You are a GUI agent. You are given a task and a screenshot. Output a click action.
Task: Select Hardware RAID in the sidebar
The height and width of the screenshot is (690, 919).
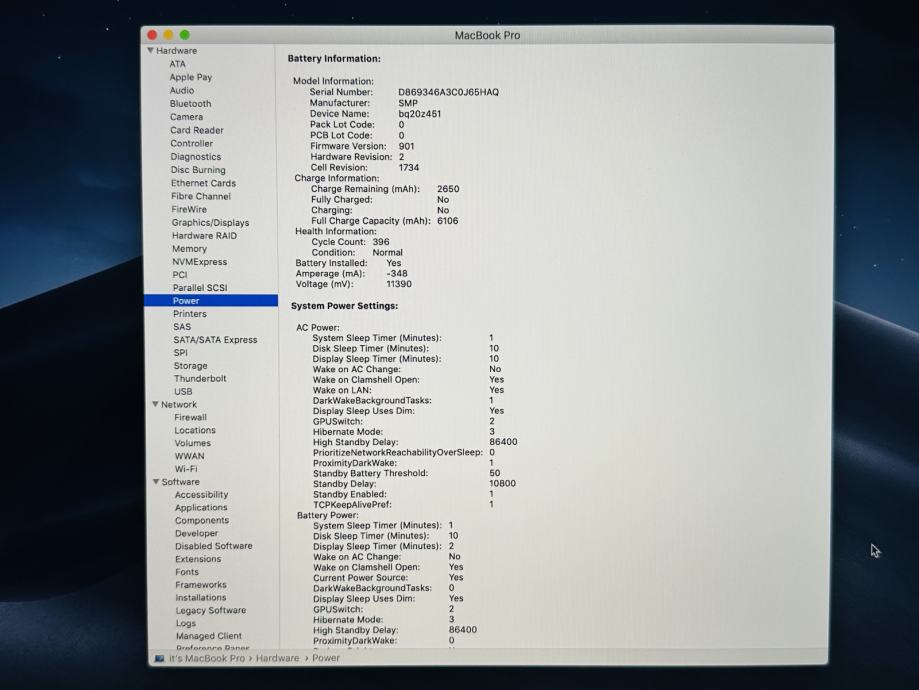pos(205,236)
